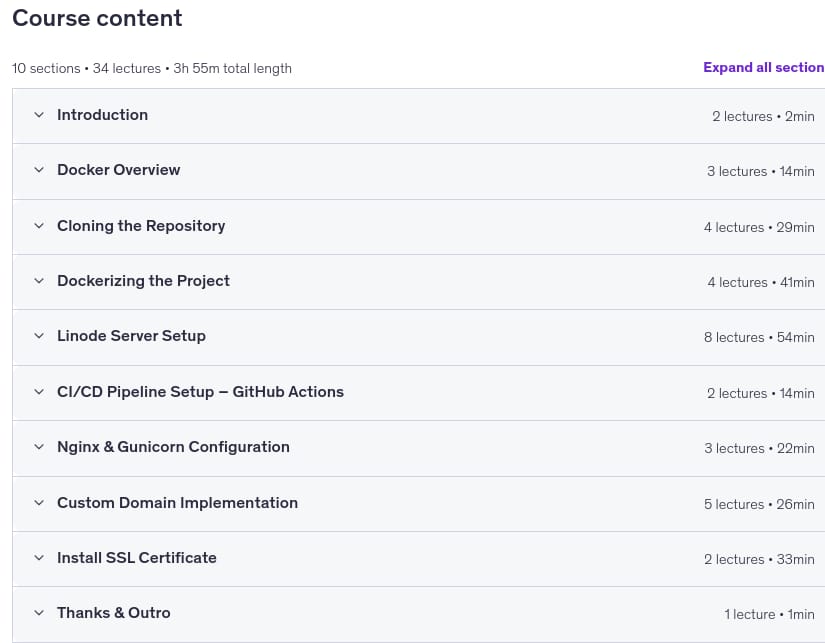Expand the Introduction section chevron

pos(39,115)
